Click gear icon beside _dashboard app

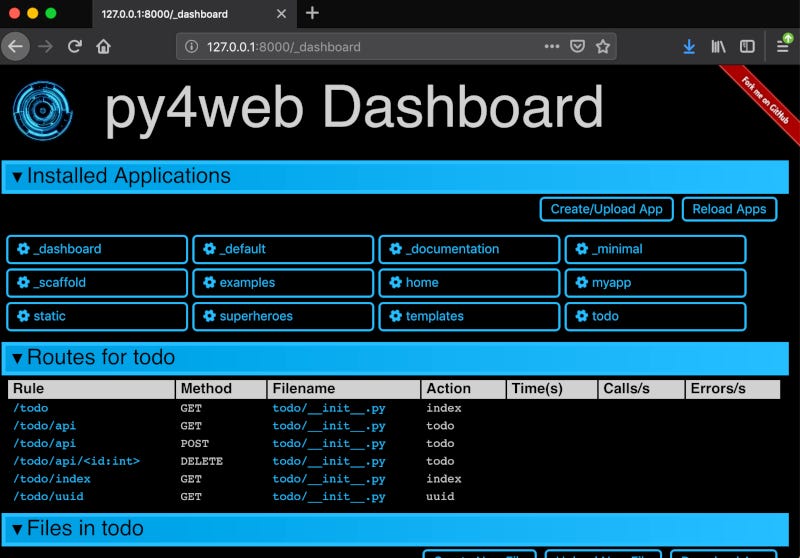tap(23, 249)
